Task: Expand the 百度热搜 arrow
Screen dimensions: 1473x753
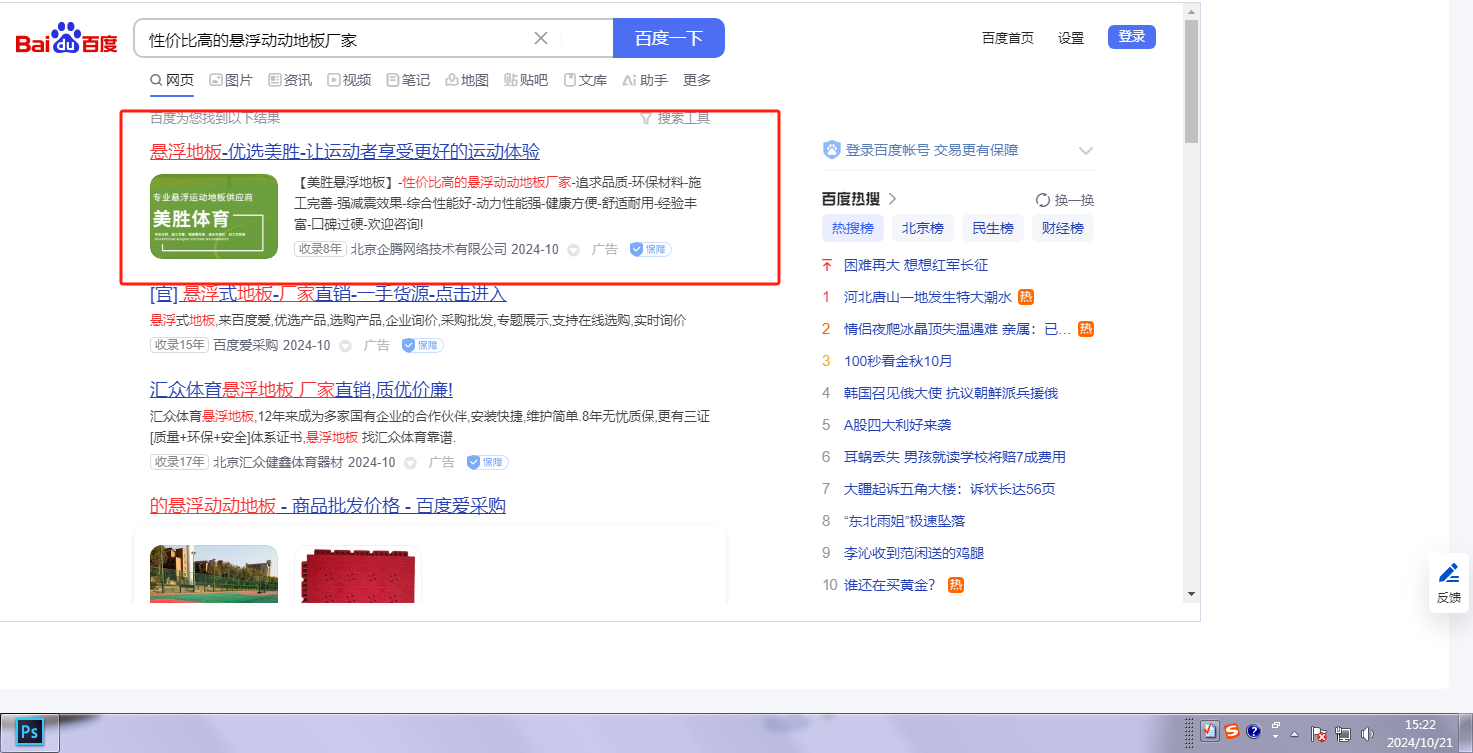Action: tap(892, 199)
